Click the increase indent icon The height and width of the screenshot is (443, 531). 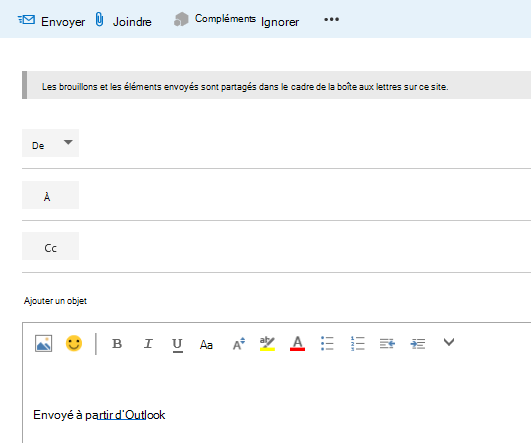point(418,344)
